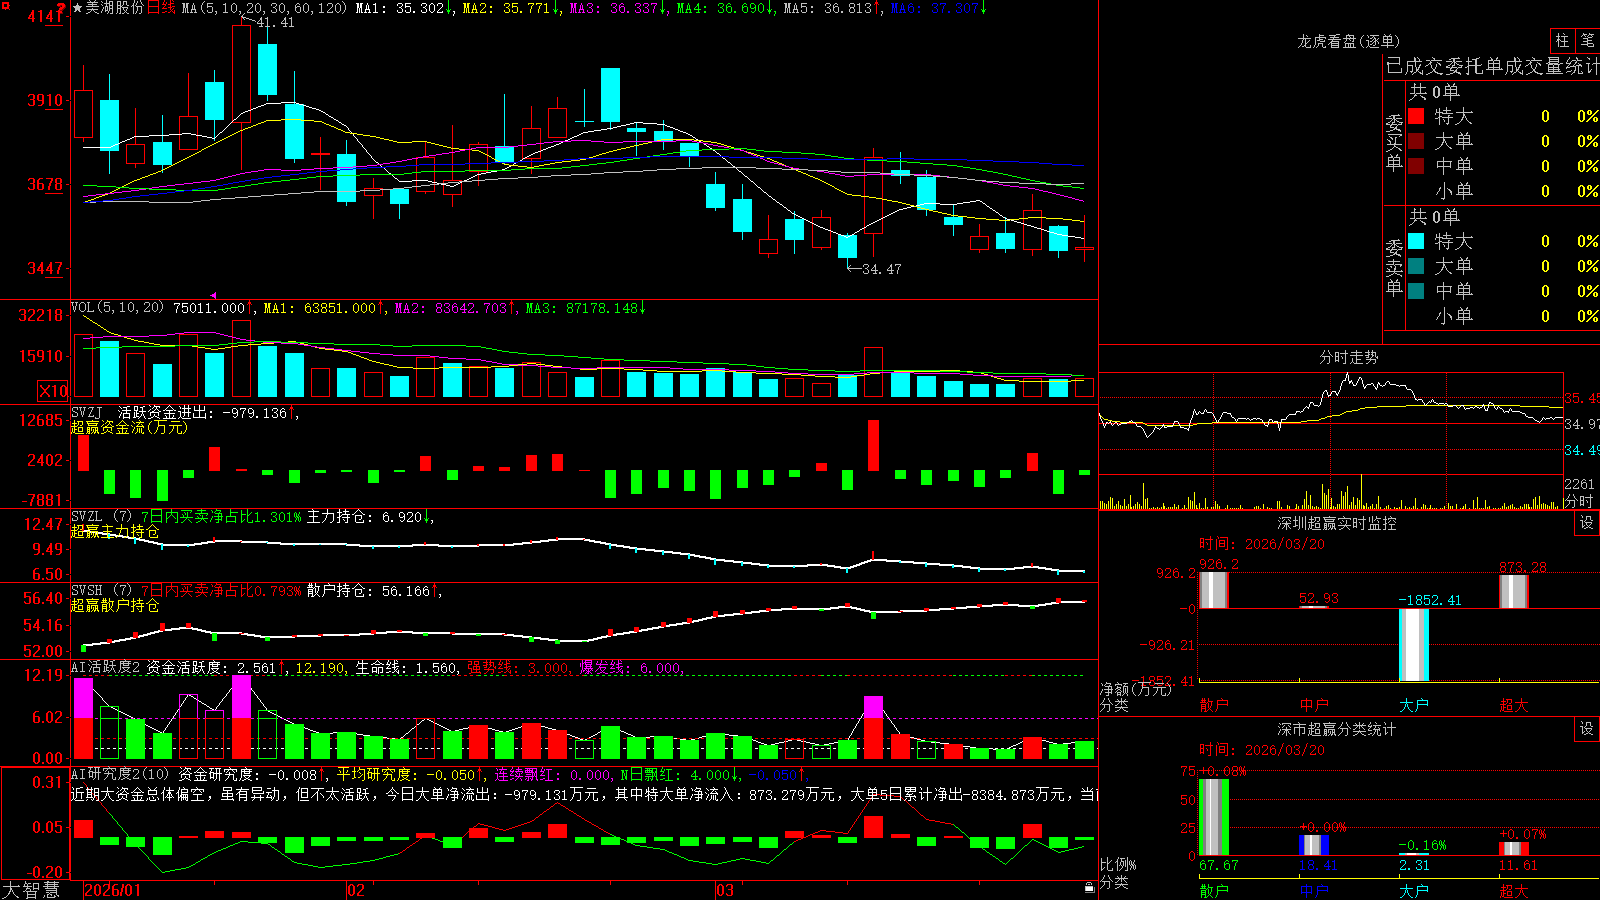
Task: Click the 爆发线: 6.000 label
Action: [x=630, y=668]
